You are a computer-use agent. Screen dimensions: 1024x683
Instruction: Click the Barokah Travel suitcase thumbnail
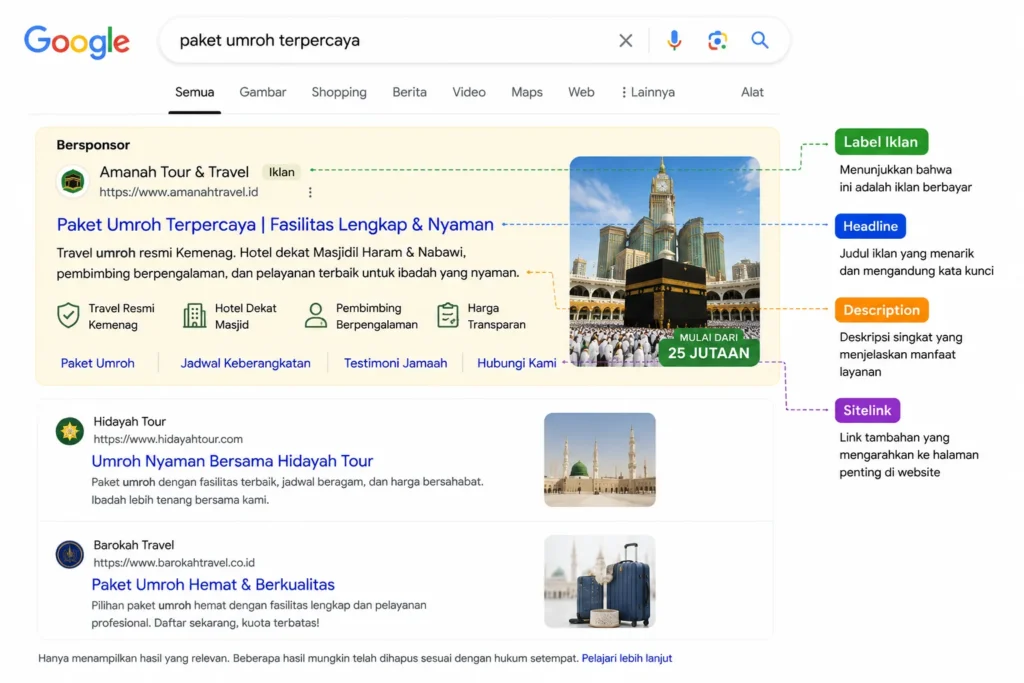pyautogui.click(x=600, y=581)
